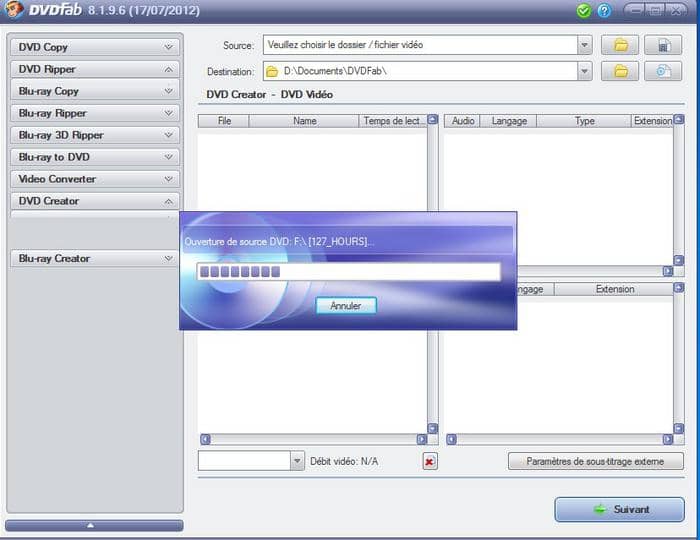Click down arrow of audio table scrollbar

pyautogui.click(x=679, y=260)
